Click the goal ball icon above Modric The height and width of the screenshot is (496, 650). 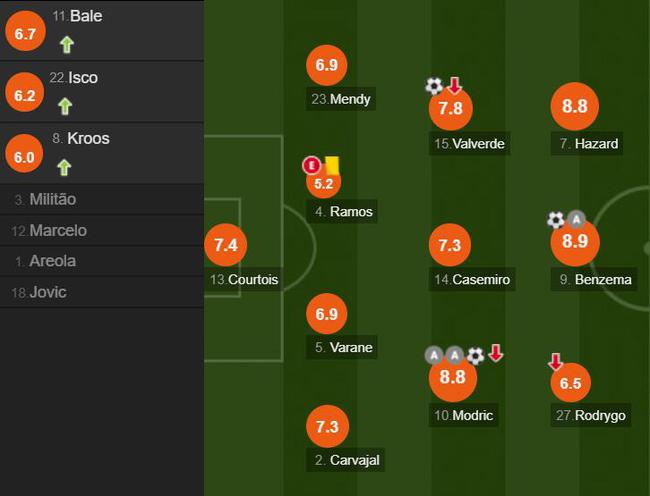click(475, 354)
